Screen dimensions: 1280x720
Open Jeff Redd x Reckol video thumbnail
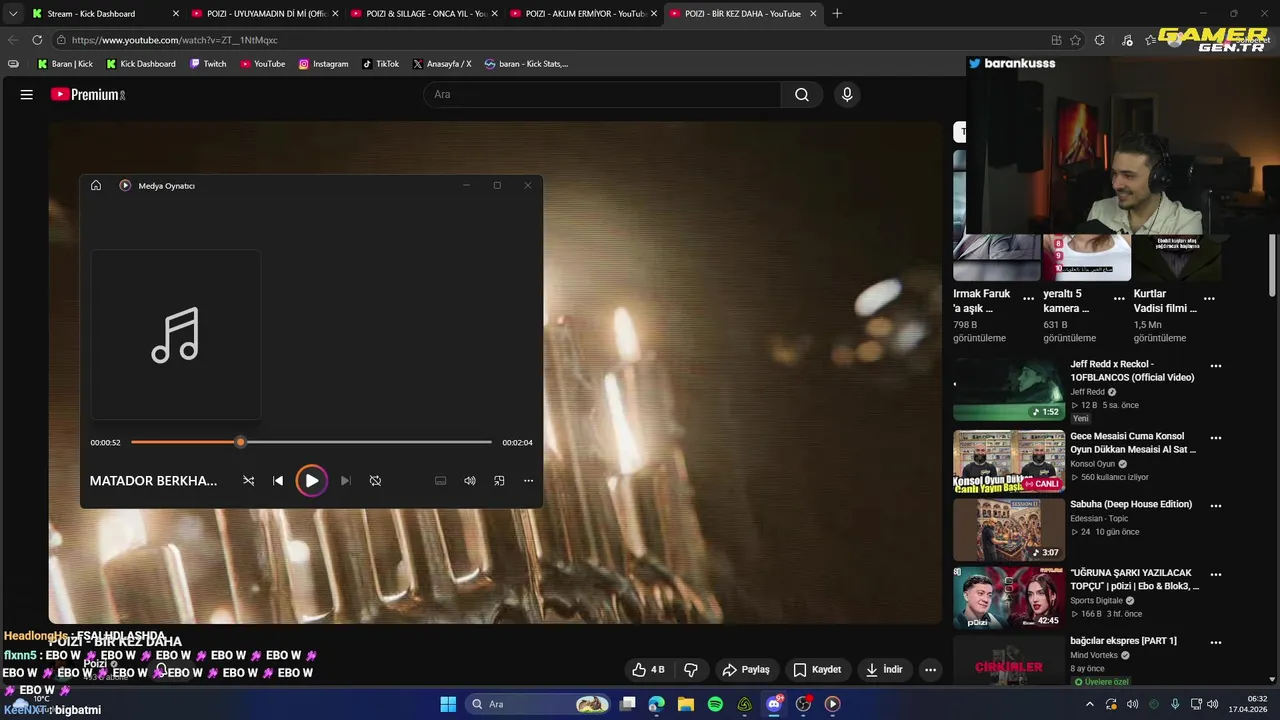click(x=1008, y=390)
